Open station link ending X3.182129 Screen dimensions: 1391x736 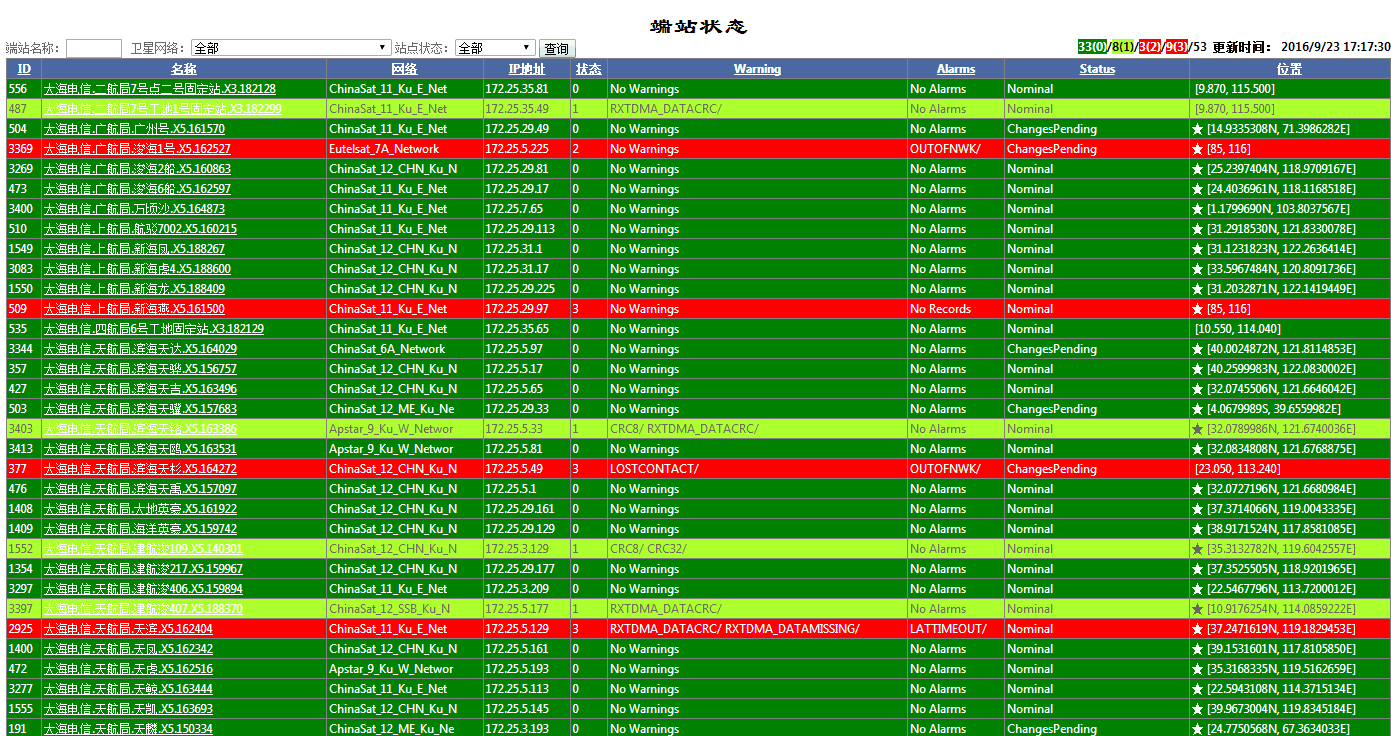tap(154, 329)
